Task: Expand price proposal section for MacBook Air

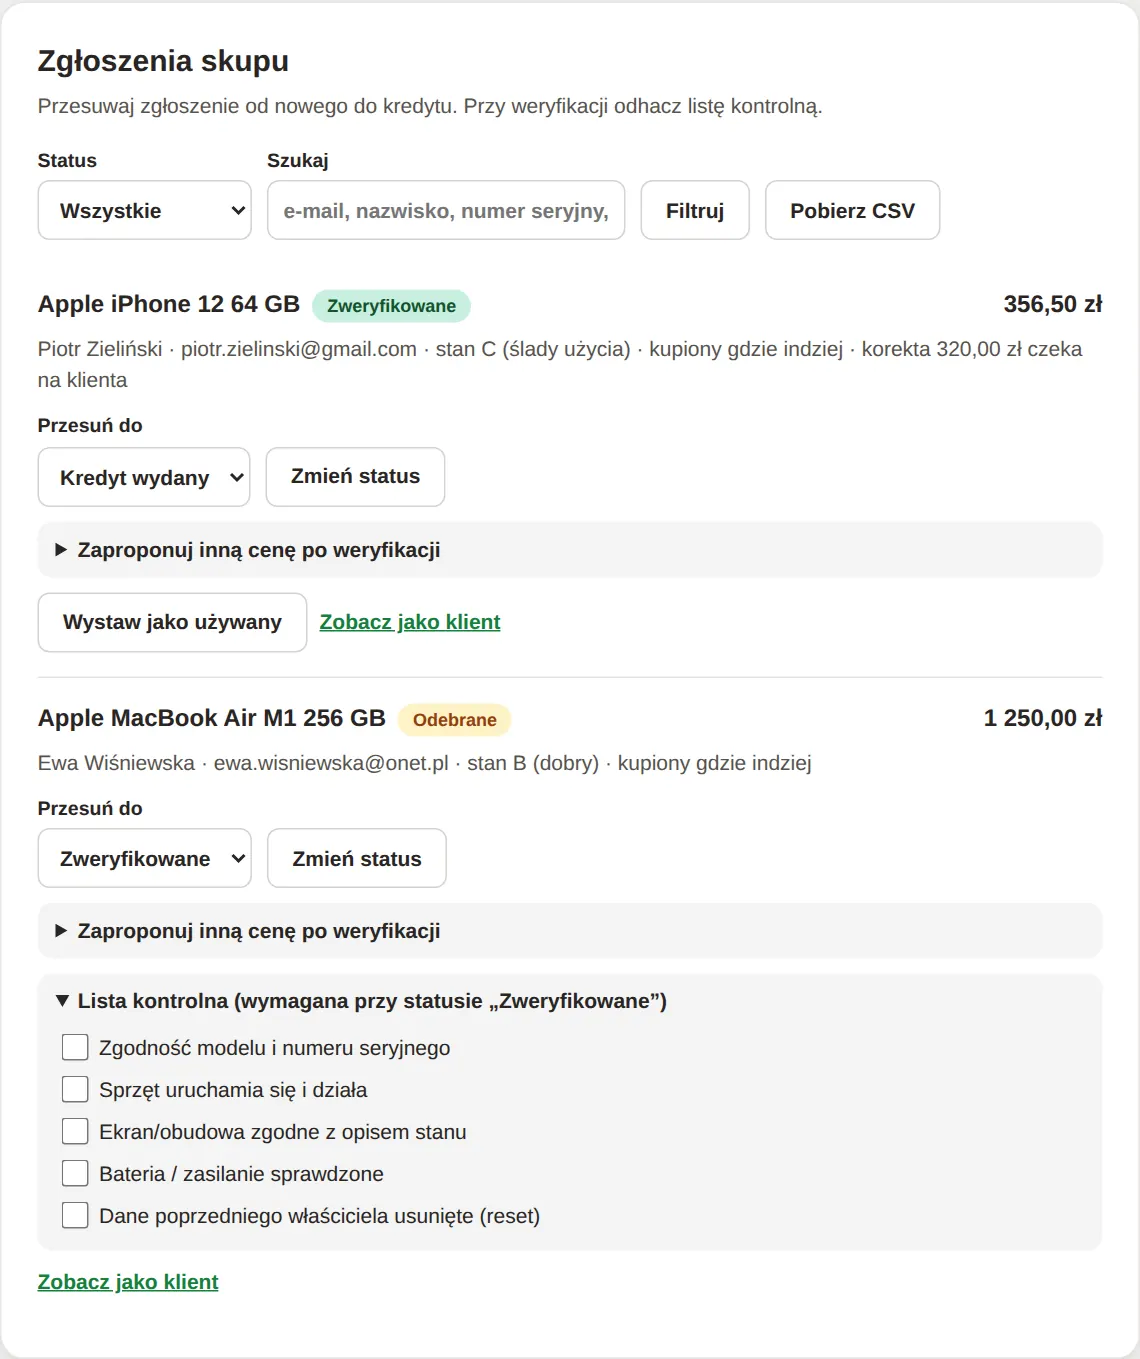Action: [x=570, y=931]
